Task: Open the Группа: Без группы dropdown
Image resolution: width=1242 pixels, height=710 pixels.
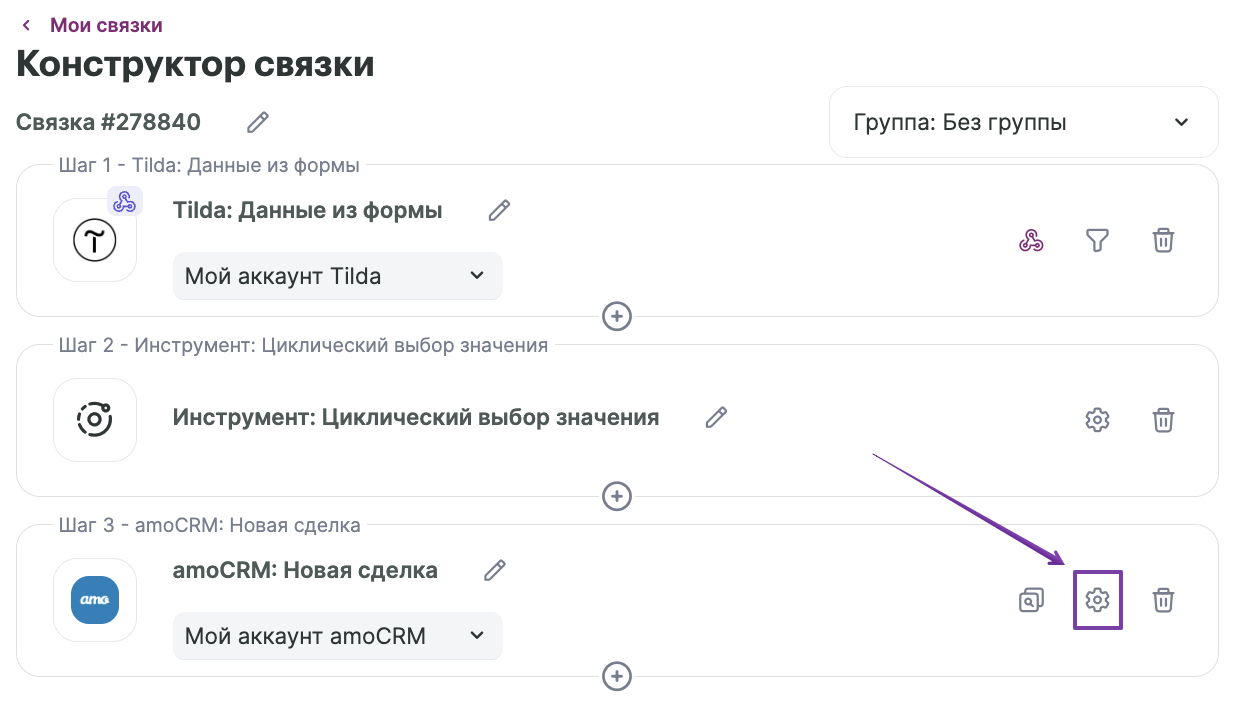Action: coord(1023,122)
